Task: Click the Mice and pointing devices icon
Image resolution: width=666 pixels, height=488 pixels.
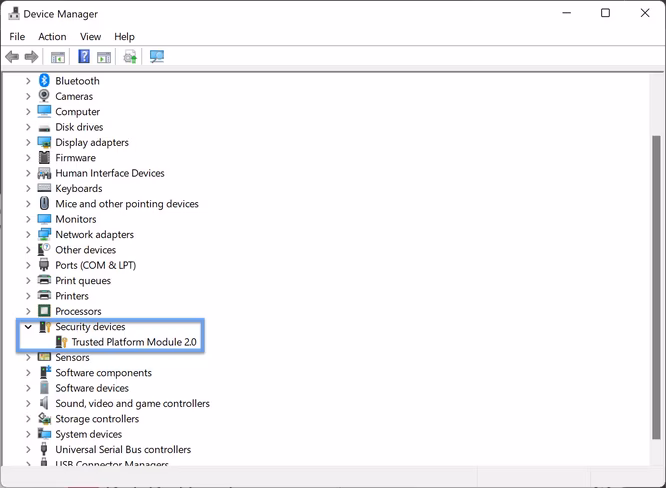Action: (44, 203)
